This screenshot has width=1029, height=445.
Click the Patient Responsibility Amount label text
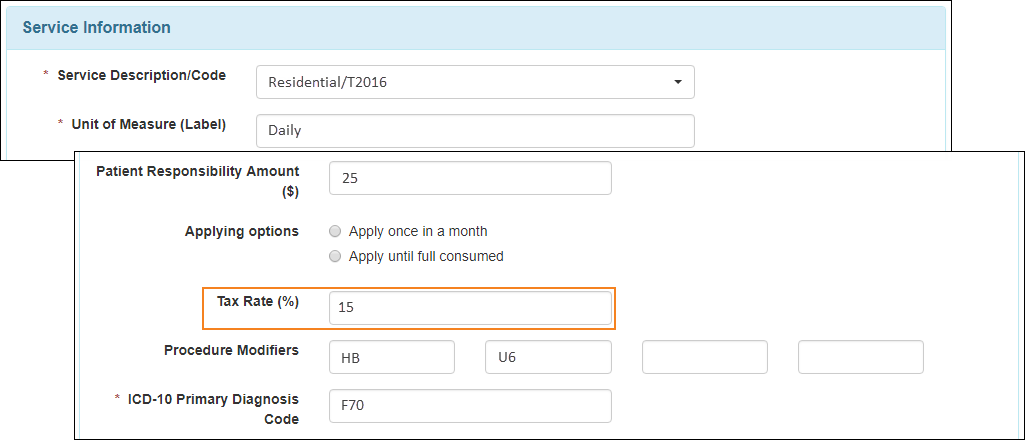(198, 181)
